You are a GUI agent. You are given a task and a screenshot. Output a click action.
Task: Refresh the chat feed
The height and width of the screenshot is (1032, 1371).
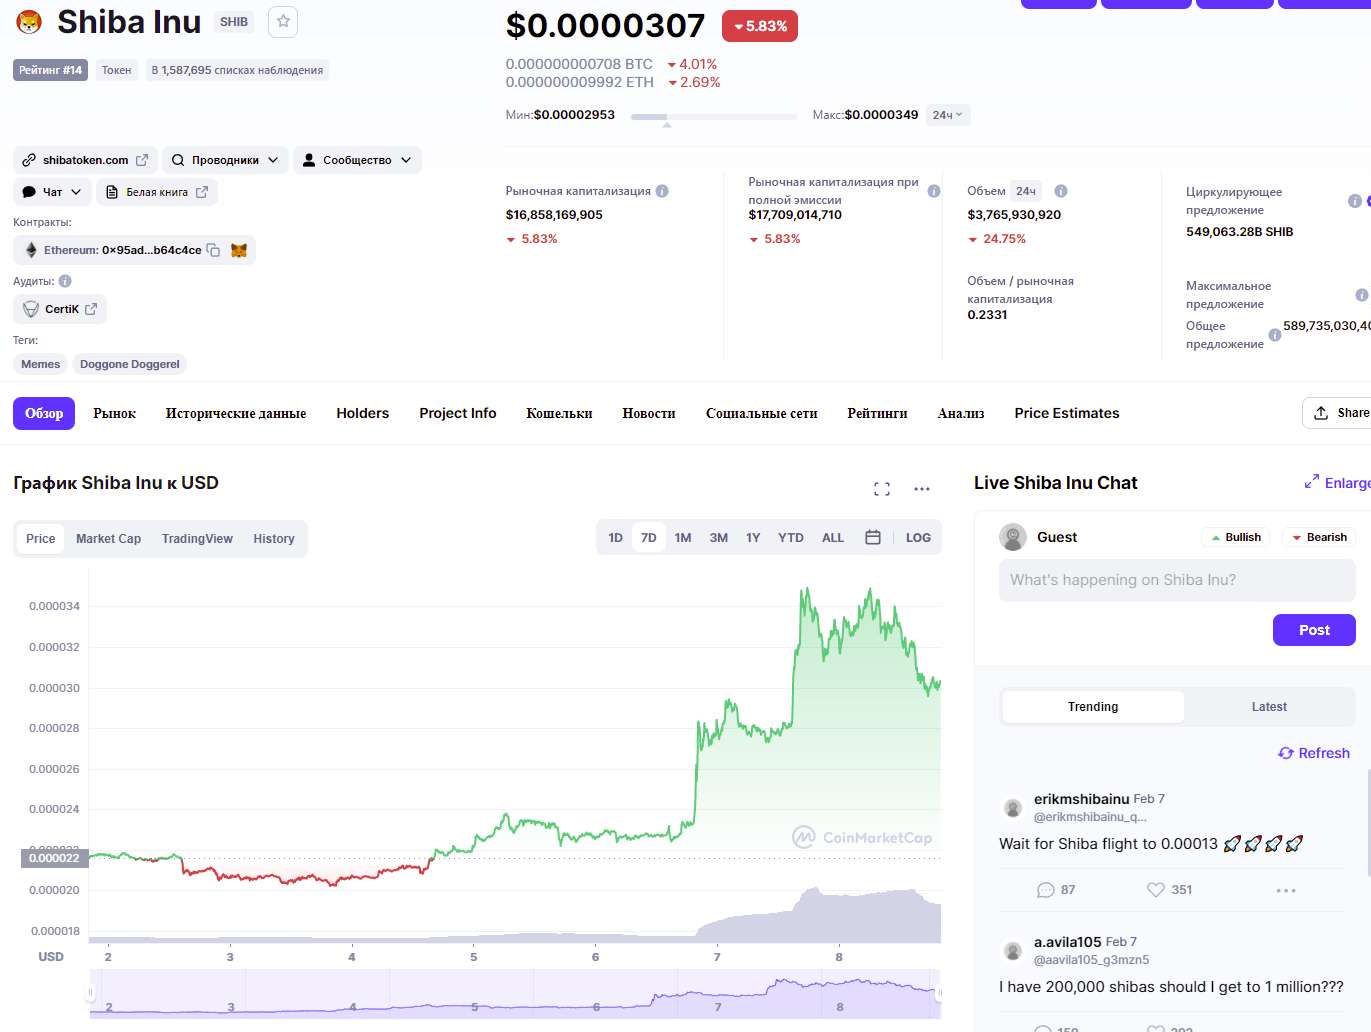tap(1314, 753)
